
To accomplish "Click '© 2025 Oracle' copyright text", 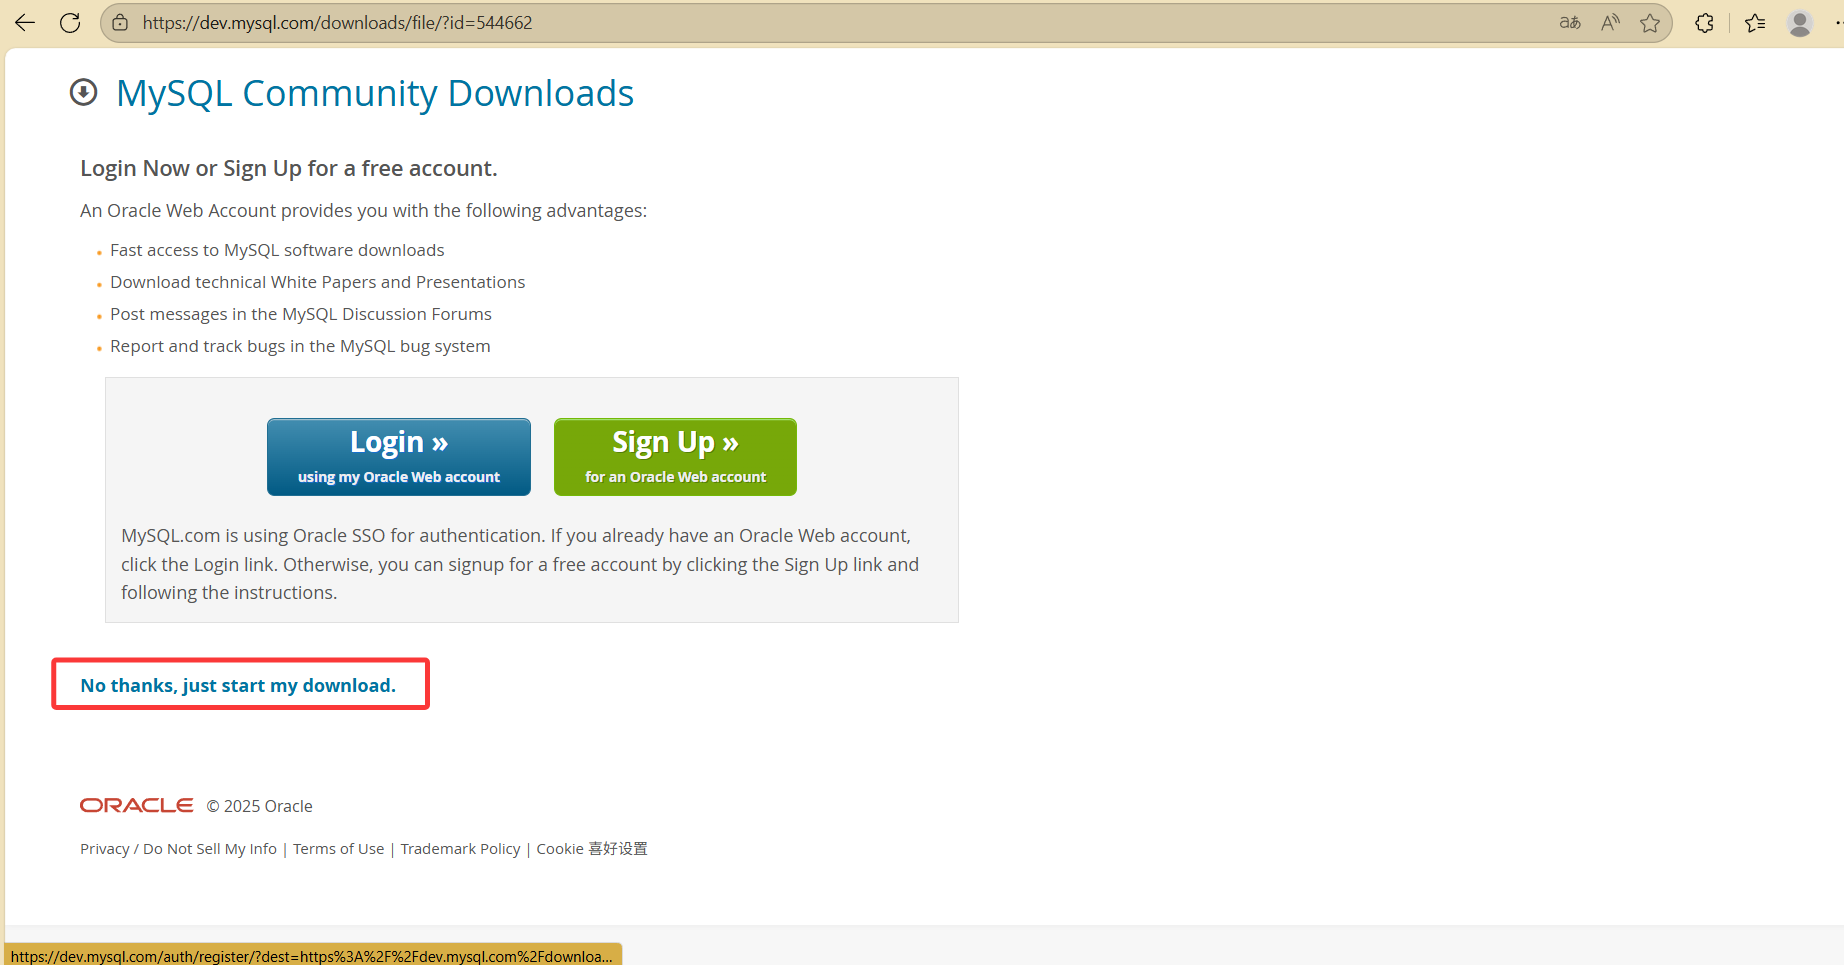I will coord(260,806).
